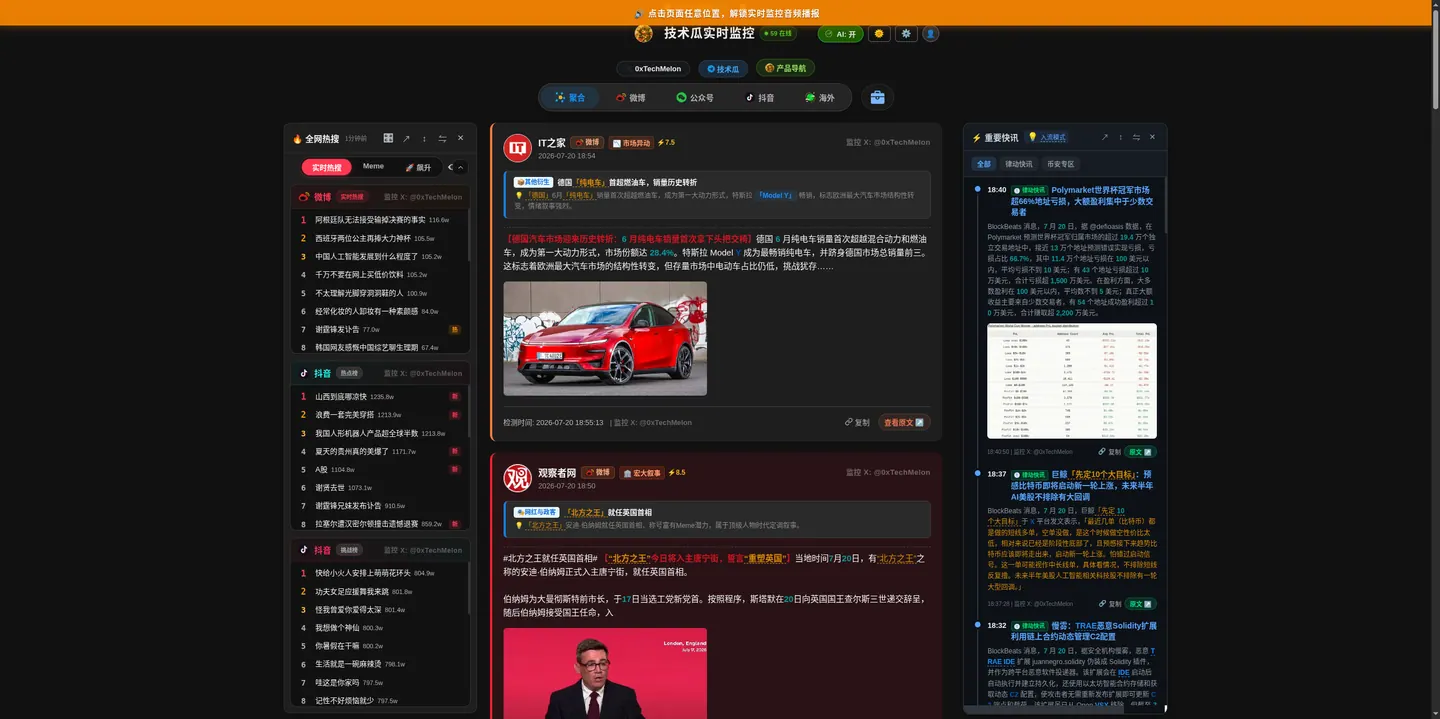Open 产品导航 product navigation
The height and width of the screenshot is (719, 1440).
tap(785, 69)
